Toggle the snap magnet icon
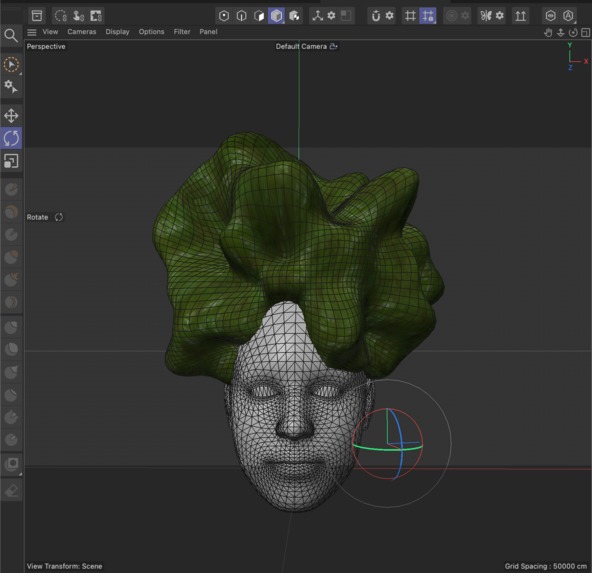592x573 pixels. tap(376, 16)
